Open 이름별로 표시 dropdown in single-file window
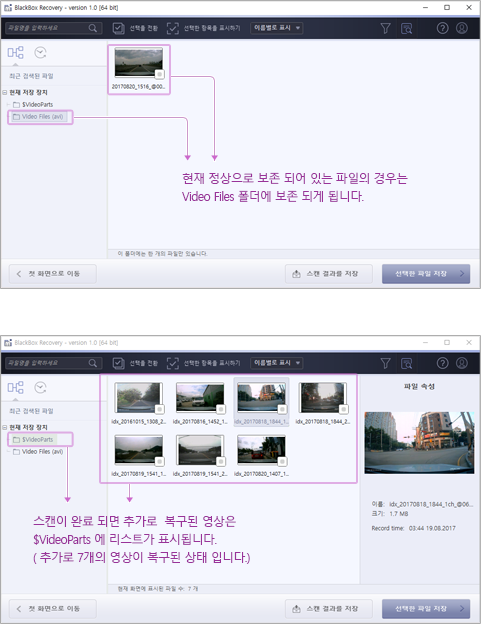The height and width of the screenshot is (624, 481). point(277,28)
